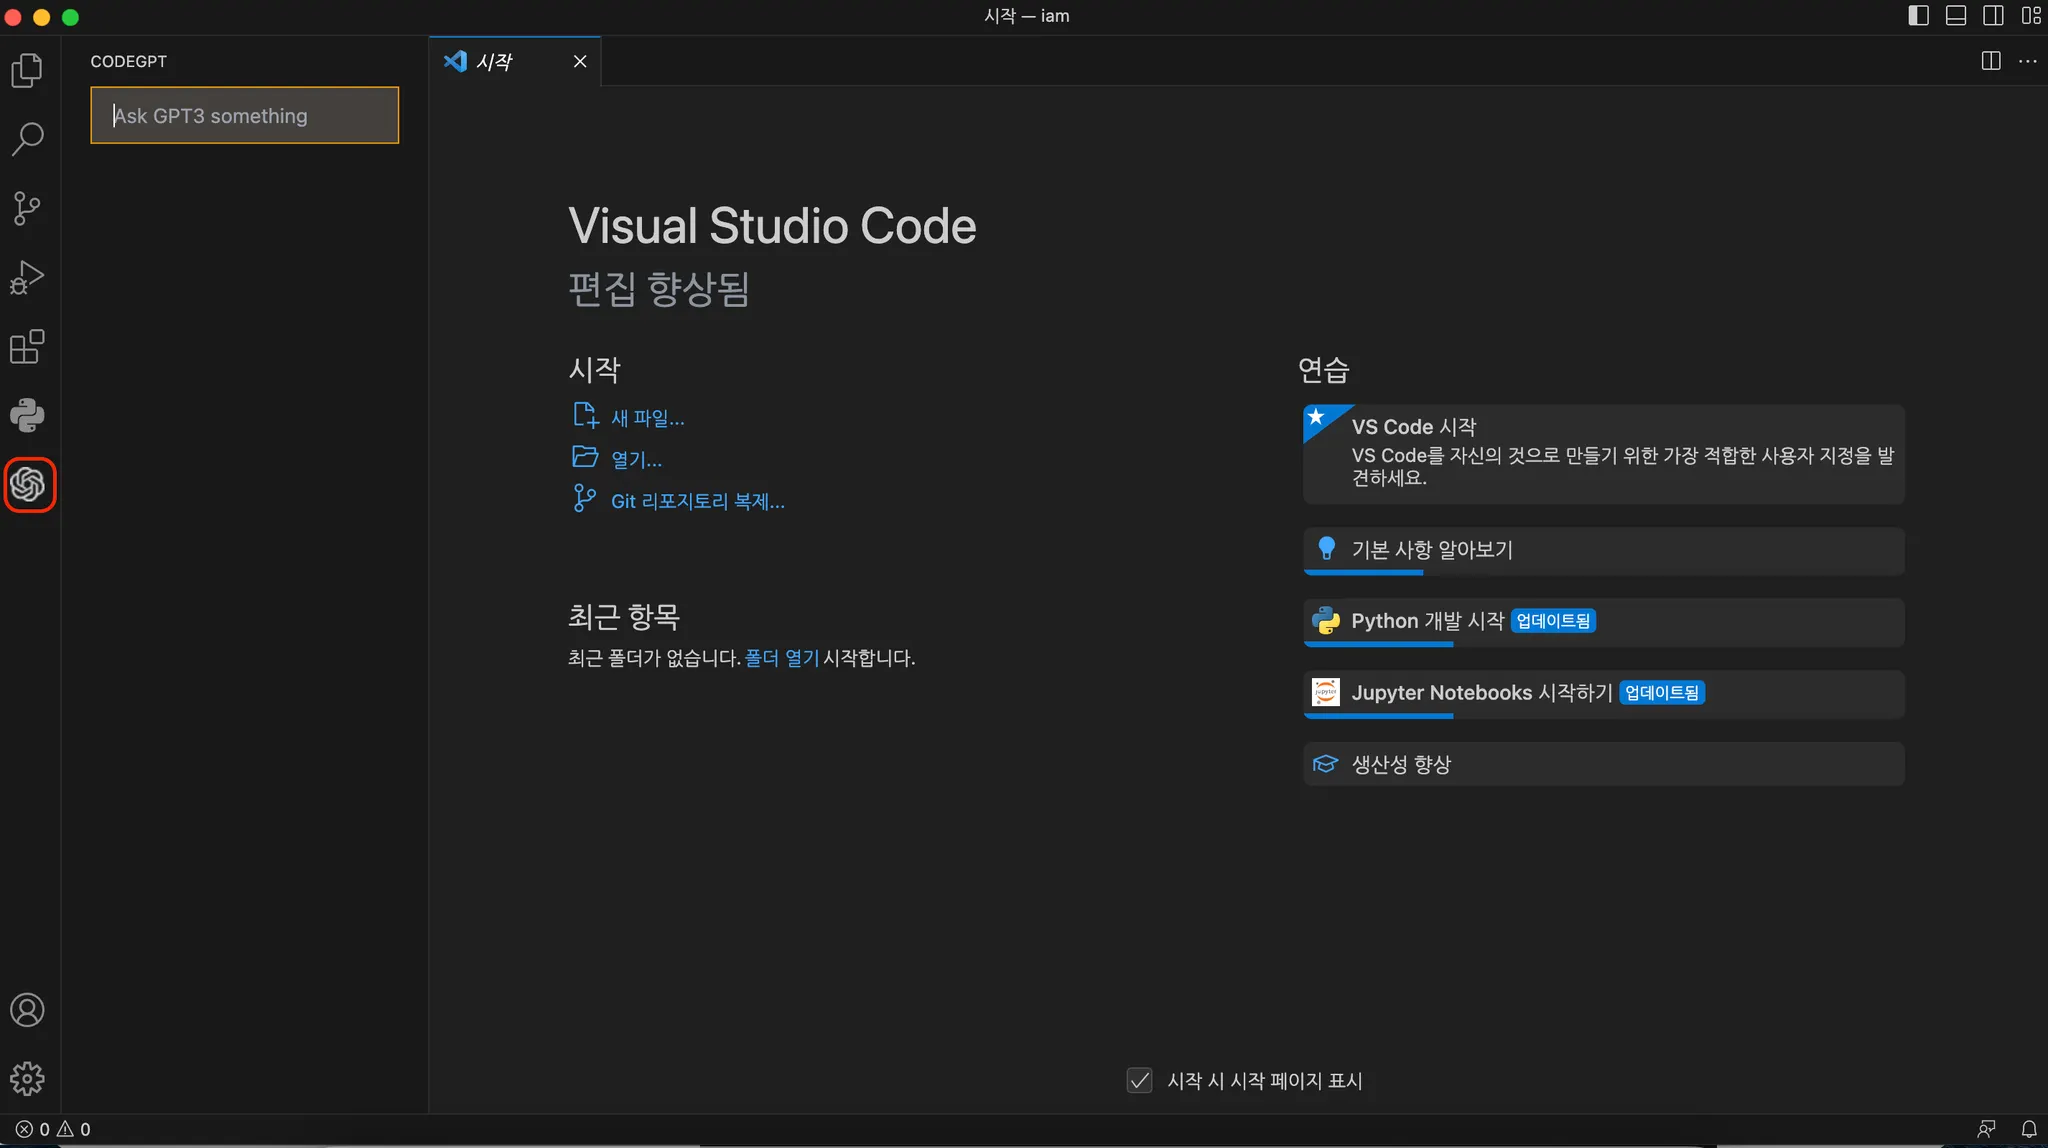The width and height of the screenshot is (2048, 1148).
Task: Click the CodeGPT icon in activity bar
Action: 28,485
